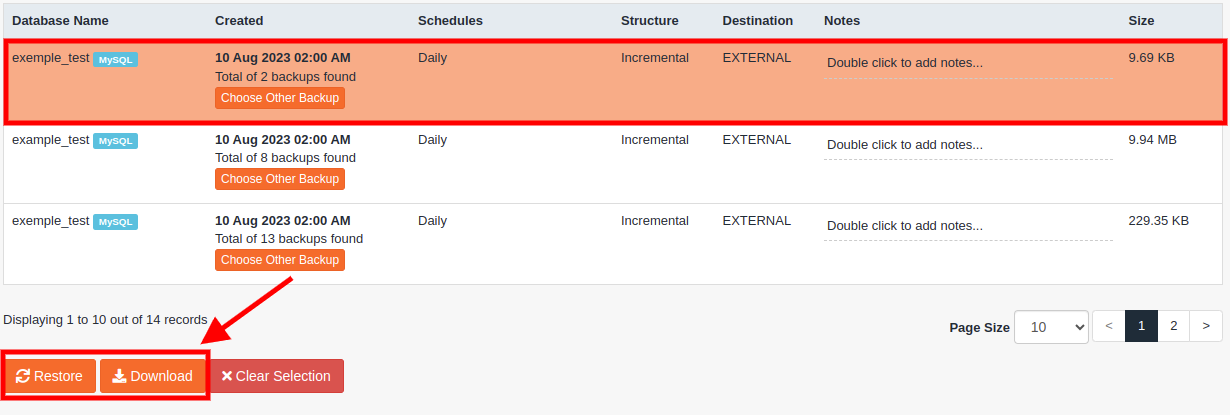The height and width of the screenshot is (415, 1230).
Task: Choose Other Backup for the 9.69 KB row
Action: point(280,98)
